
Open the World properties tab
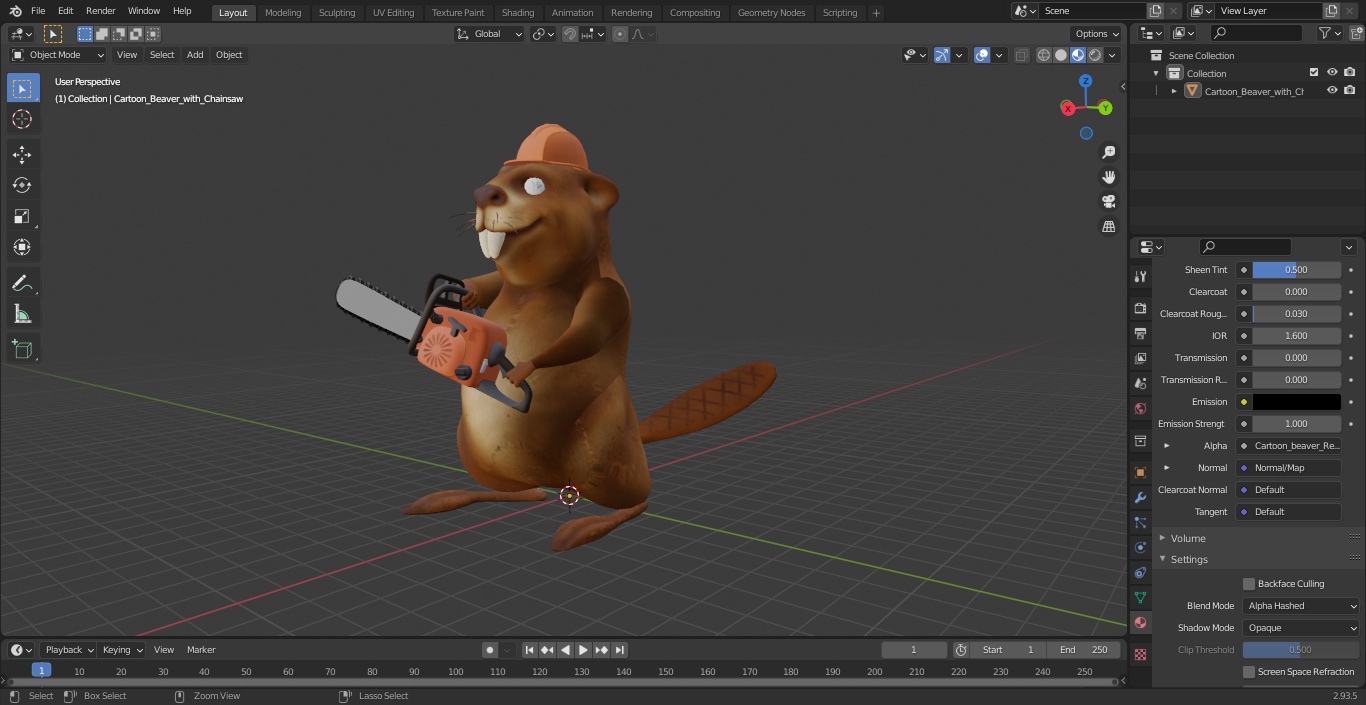coord(1140,408)
